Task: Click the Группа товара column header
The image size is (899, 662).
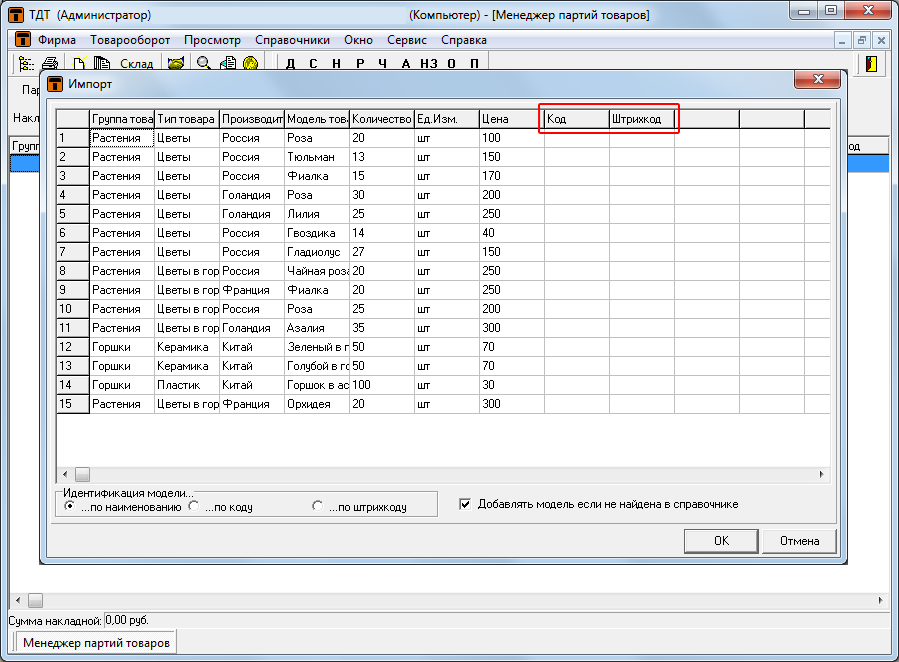Action: pos(122,119)
